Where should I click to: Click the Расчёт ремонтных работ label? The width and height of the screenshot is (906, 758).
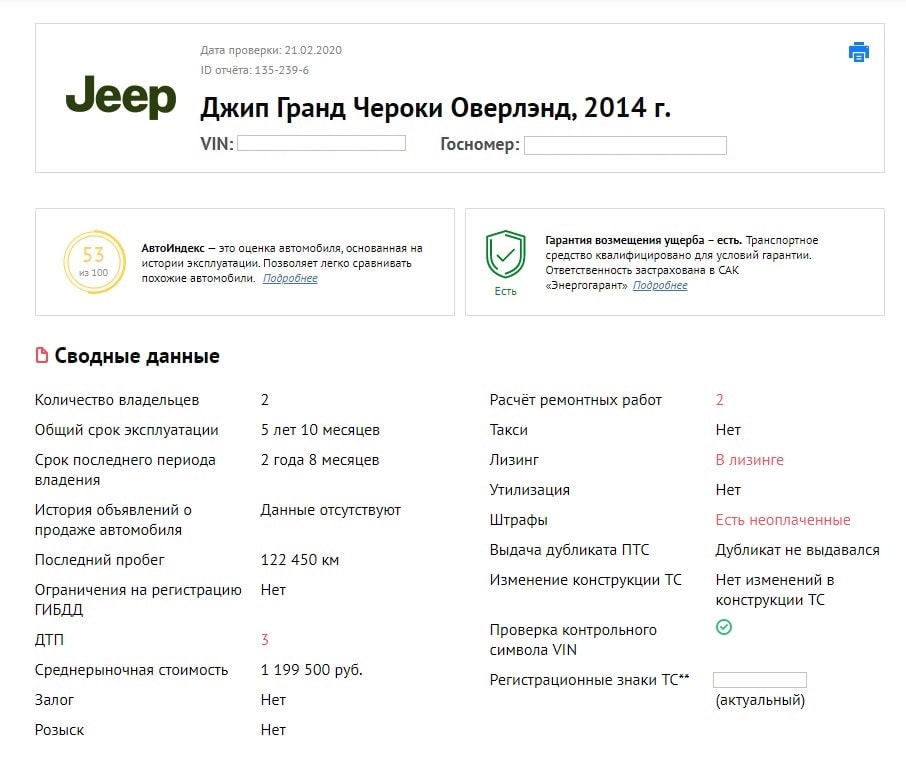575,400
